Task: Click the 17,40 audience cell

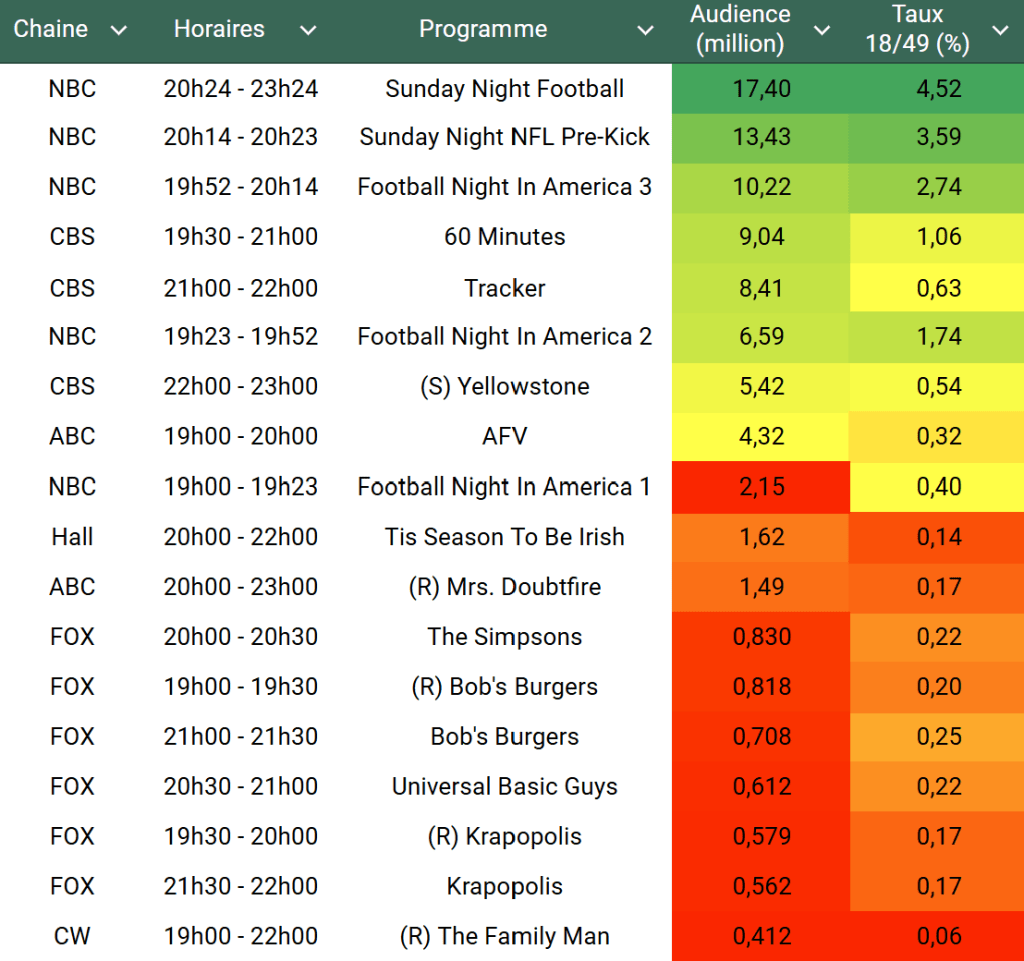Action: click(761, 89)
